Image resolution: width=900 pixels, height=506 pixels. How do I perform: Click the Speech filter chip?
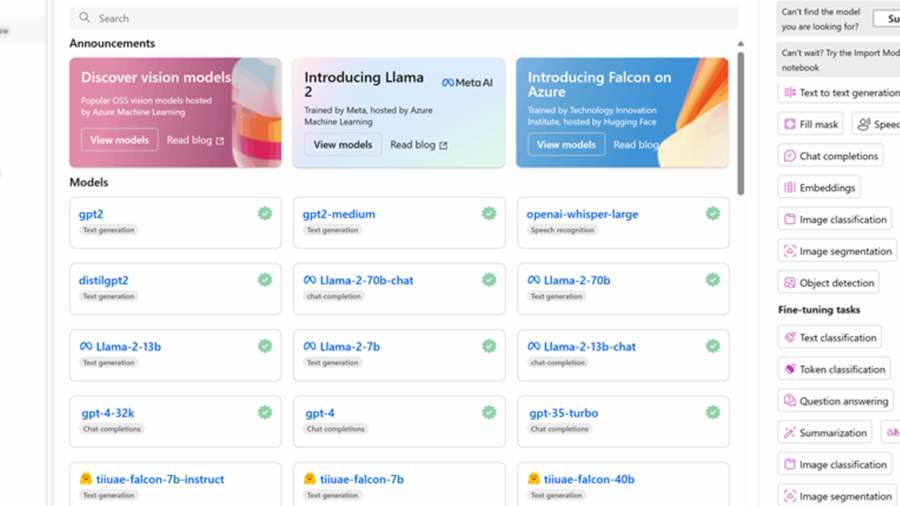tap(876, 124)
